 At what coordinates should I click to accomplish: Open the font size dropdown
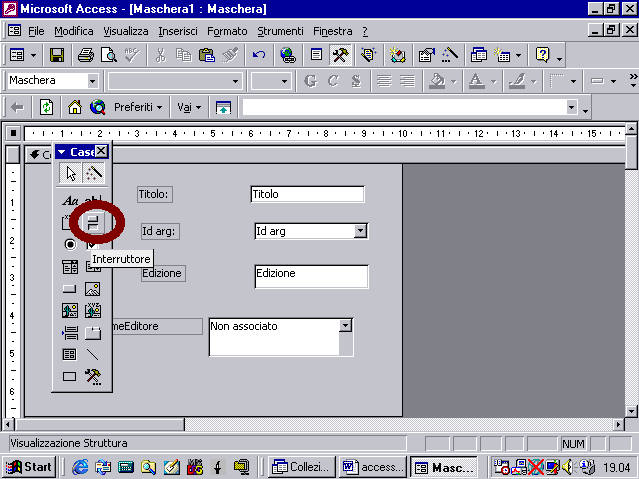(284, 81)
